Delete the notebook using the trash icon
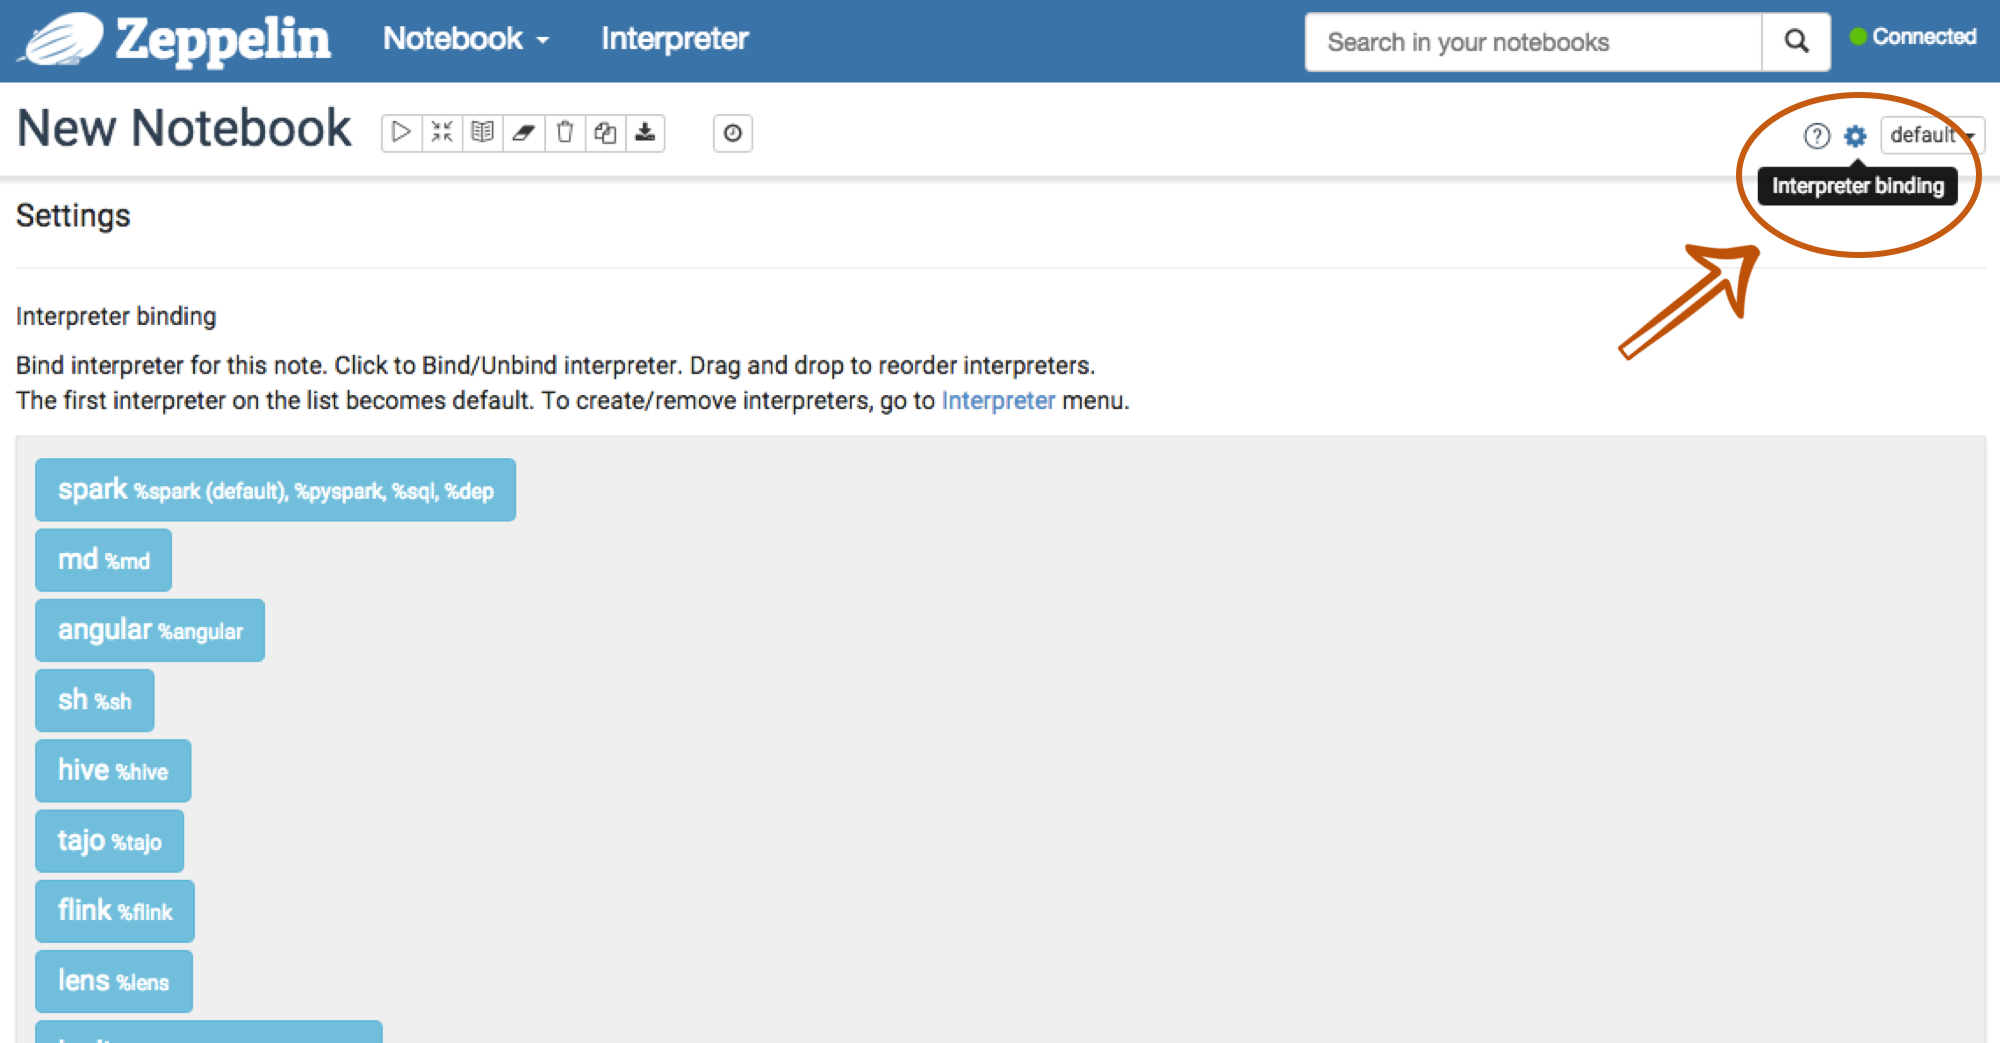 pyautogui.click(x=565, y=133)
